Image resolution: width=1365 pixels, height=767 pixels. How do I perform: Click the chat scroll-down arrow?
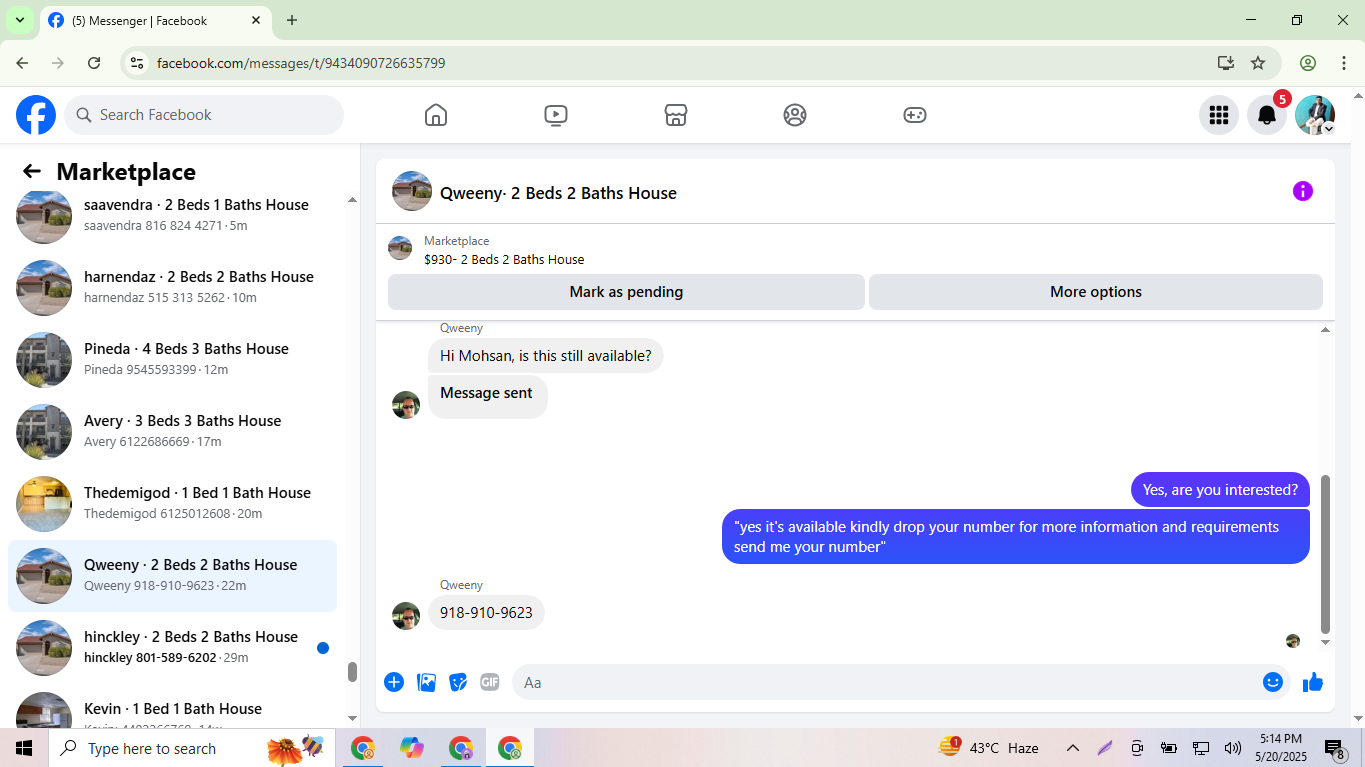[x=1326, y=643]
